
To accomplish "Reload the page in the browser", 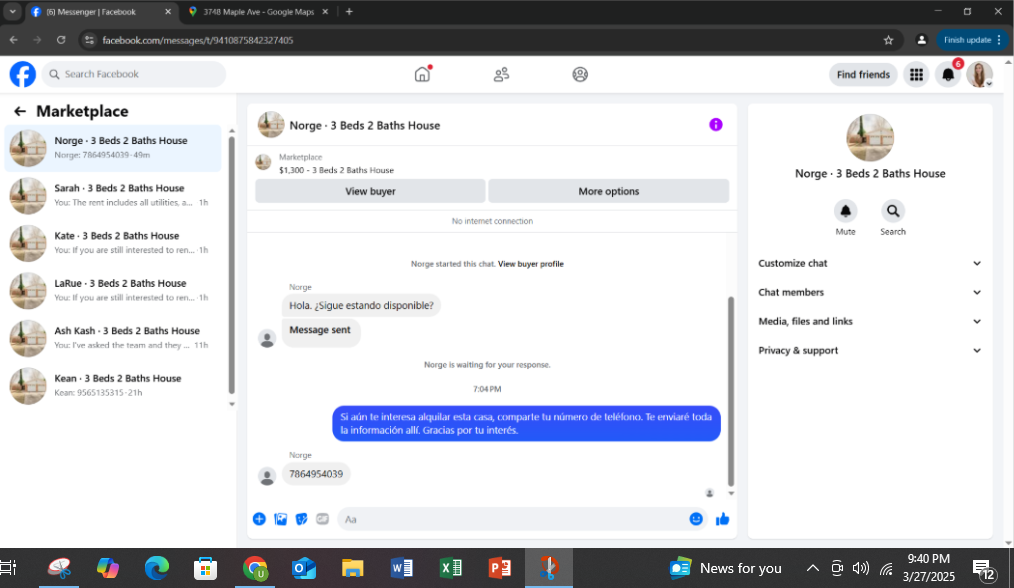I will 61,40.
